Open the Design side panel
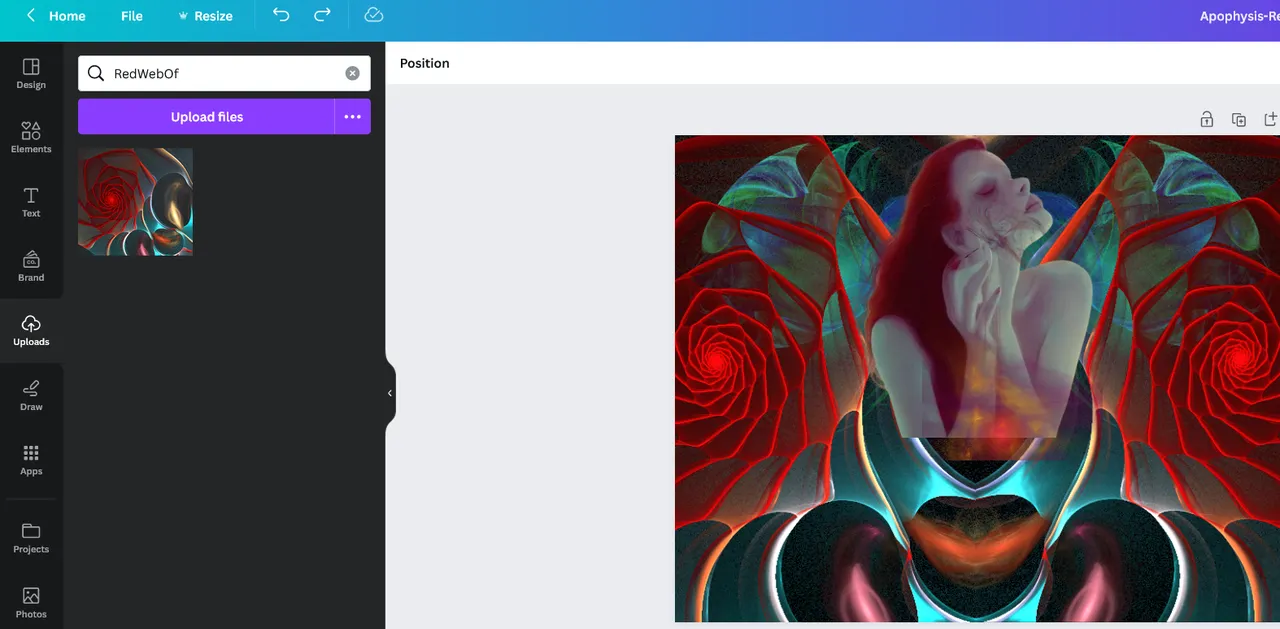This screenshot has width=1280, height=629. pyautogui.click(x=31, y=73)
